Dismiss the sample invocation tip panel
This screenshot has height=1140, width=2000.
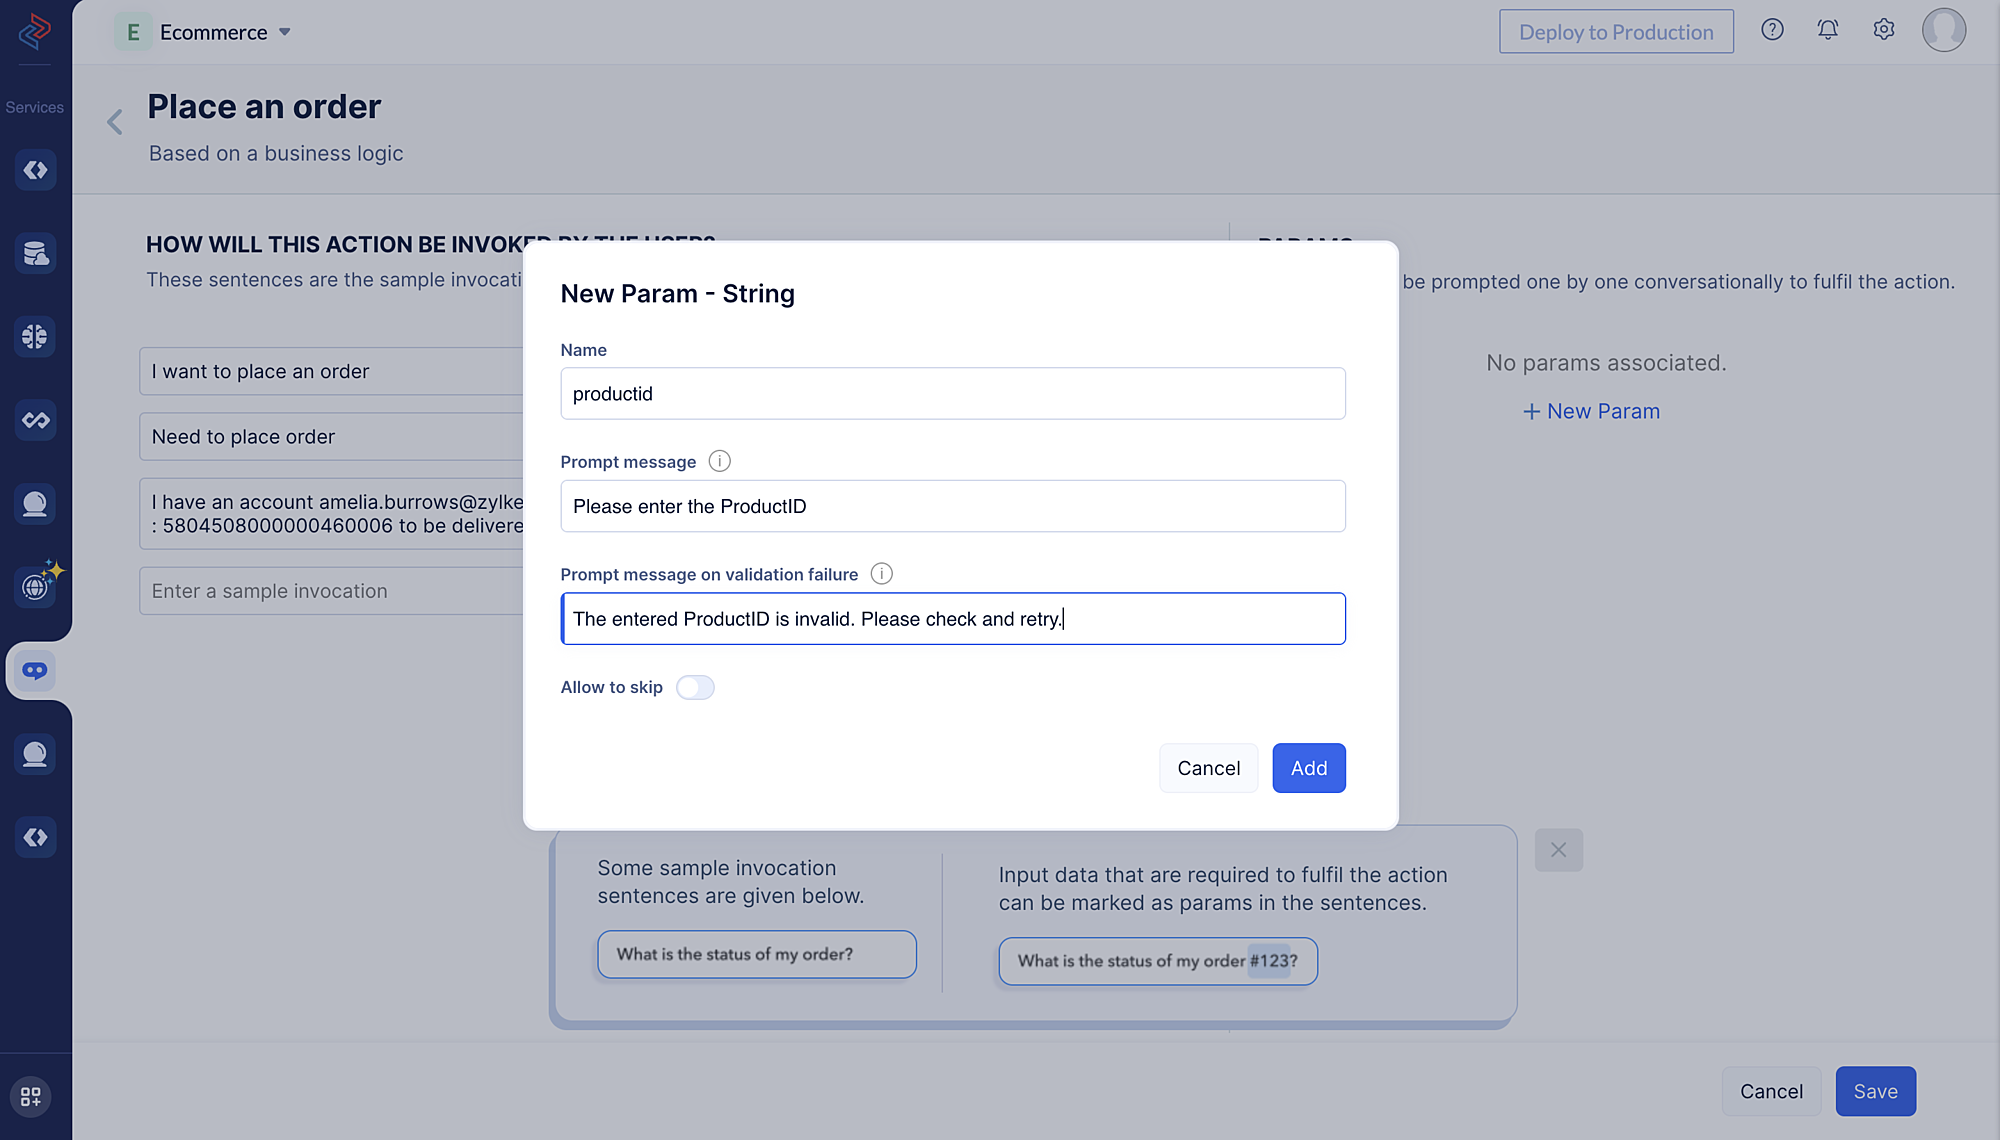1558,850
